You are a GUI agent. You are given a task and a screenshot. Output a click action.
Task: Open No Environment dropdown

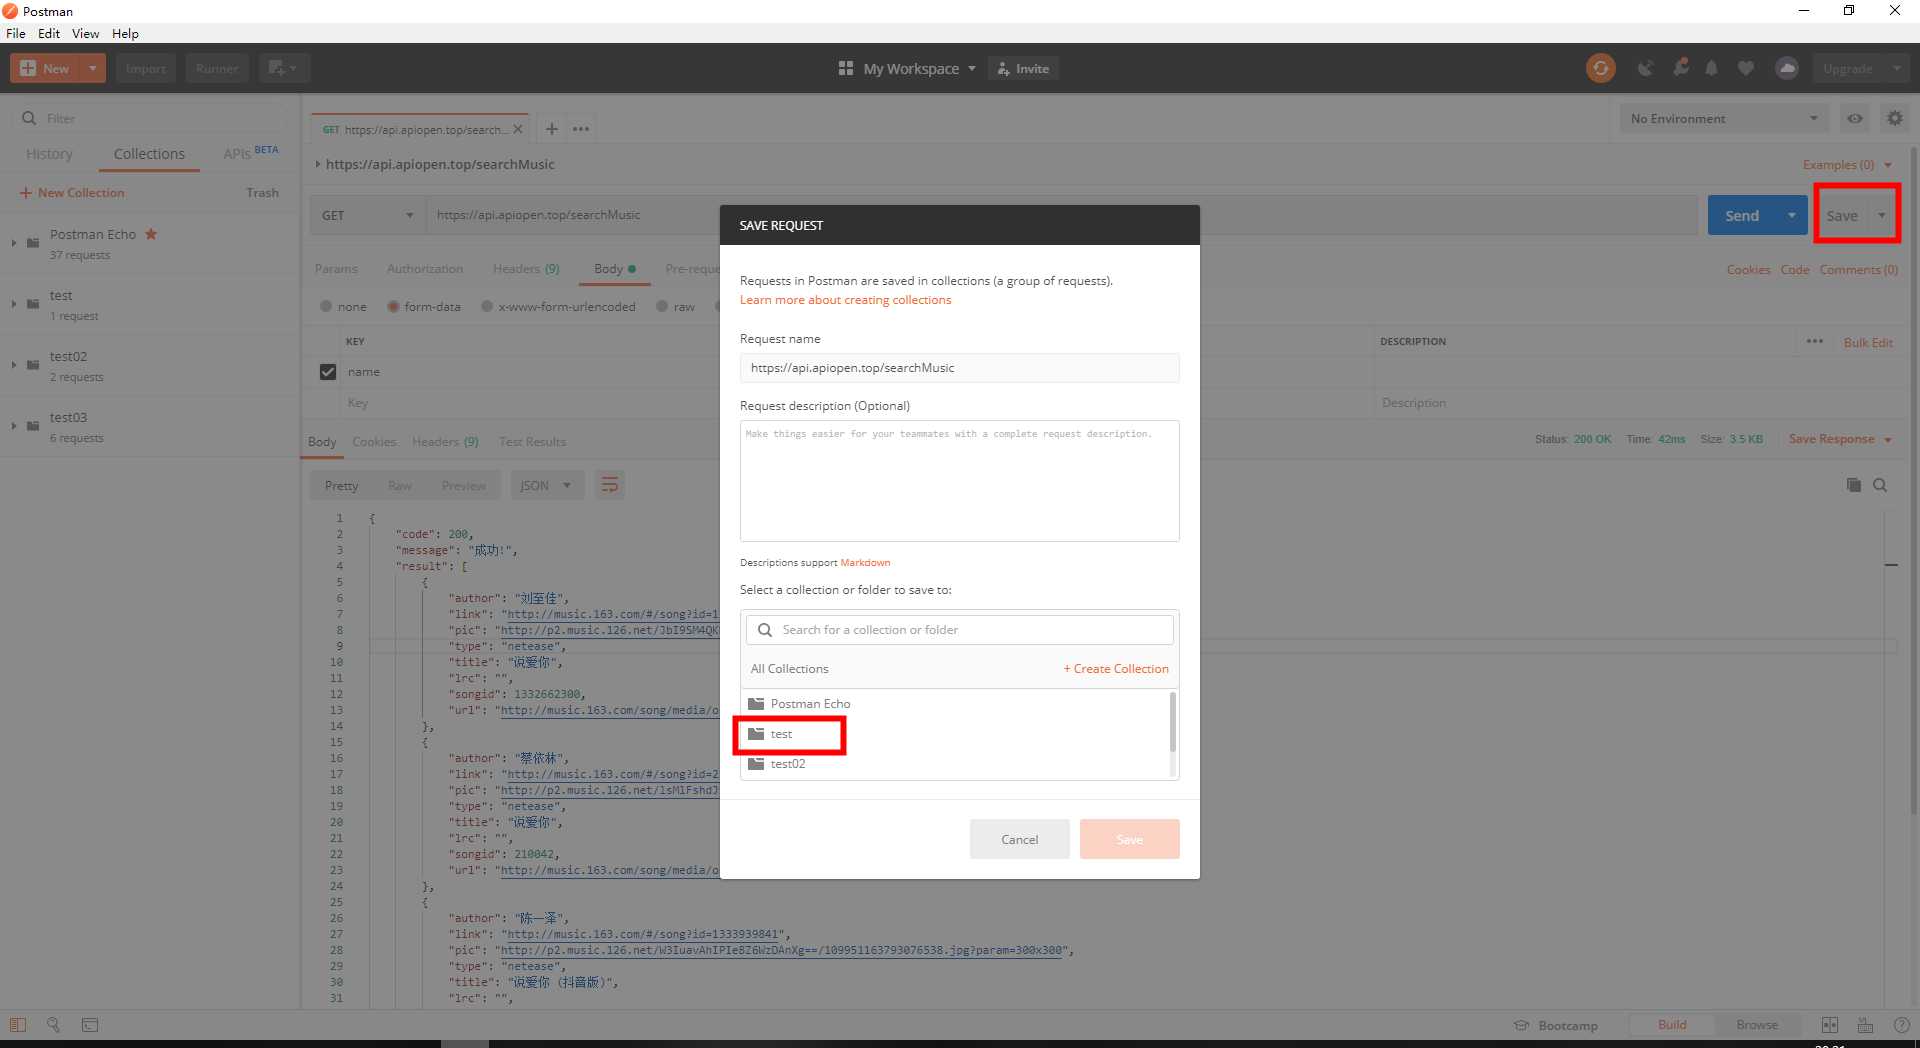coord(1724,118)
